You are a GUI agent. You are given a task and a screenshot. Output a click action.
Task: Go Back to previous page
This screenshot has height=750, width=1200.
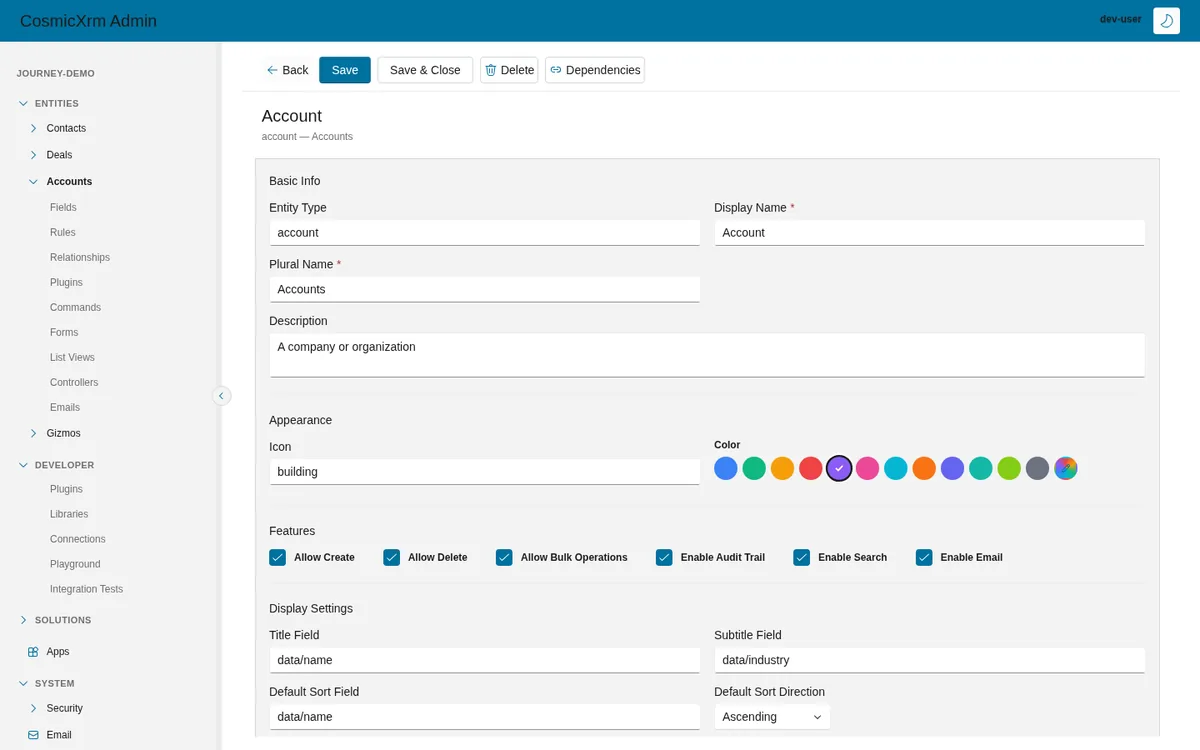point(287,70)
